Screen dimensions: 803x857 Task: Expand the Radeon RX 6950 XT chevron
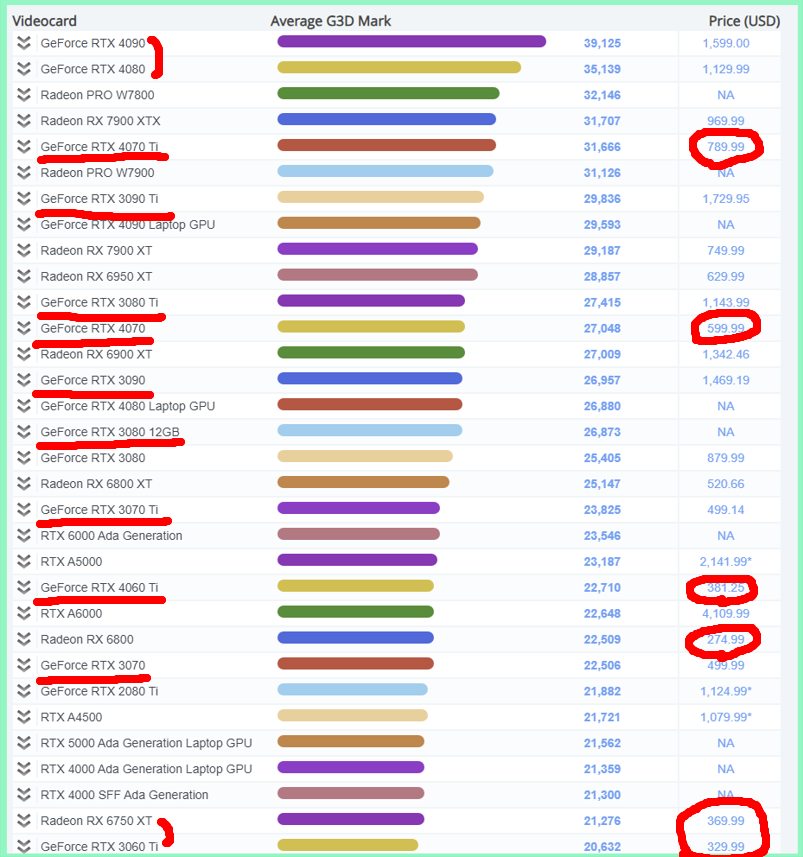(x=24, y=276)
